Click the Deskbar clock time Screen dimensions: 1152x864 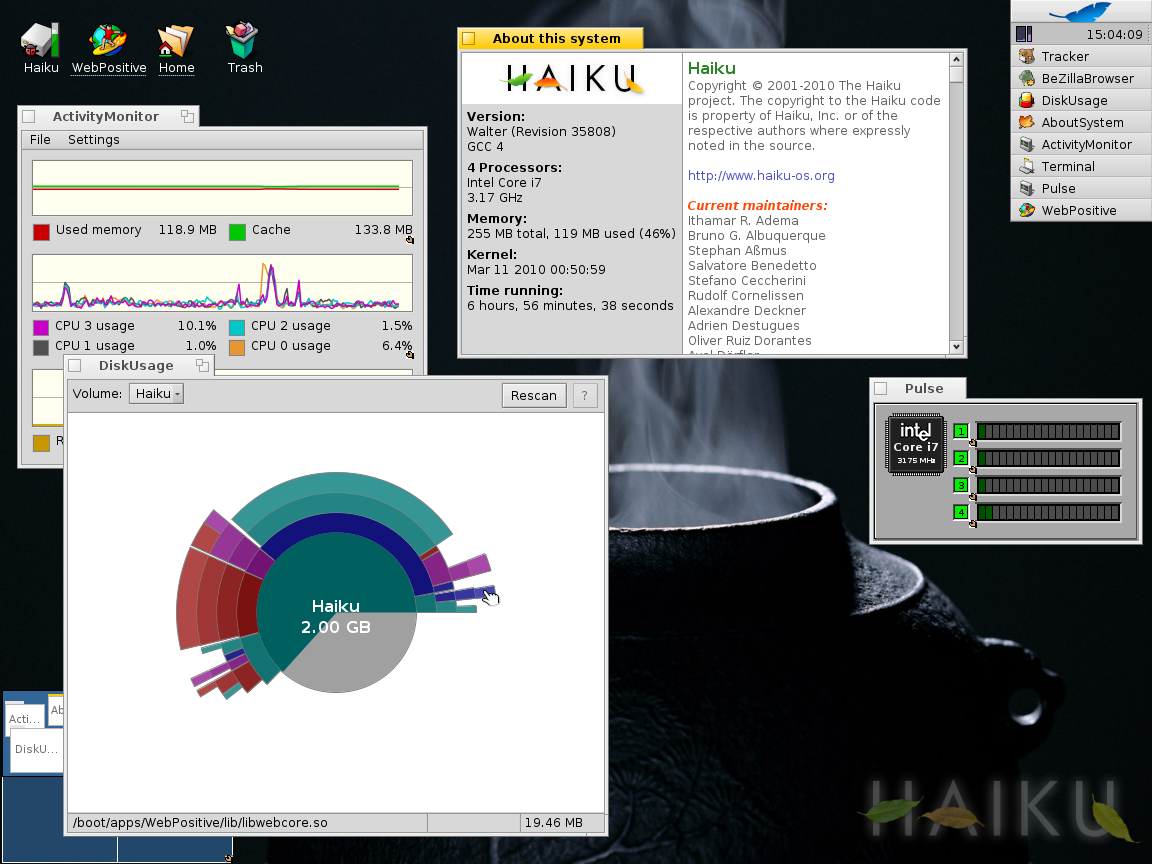coord(1116,35)
